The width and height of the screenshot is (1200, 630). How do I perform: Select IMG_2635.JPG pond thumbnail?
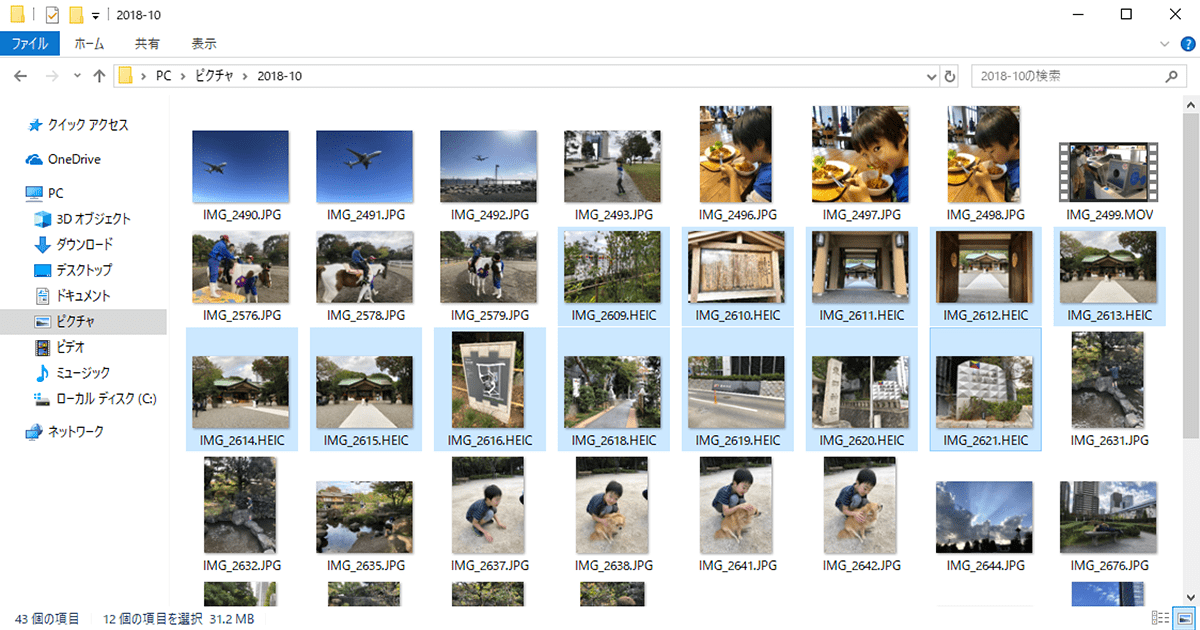[x=364, y=518]
